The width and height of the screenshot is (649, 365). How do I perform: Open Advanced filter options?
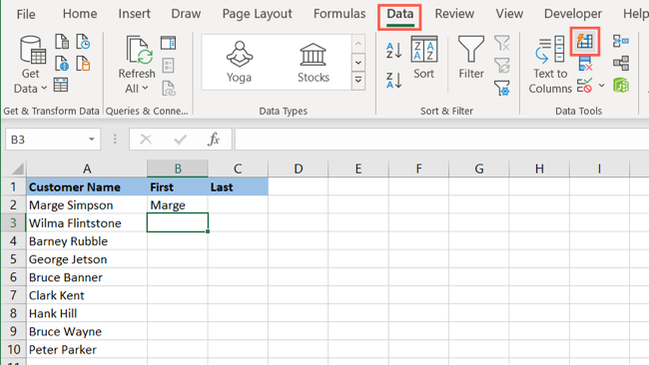(502, 88)
